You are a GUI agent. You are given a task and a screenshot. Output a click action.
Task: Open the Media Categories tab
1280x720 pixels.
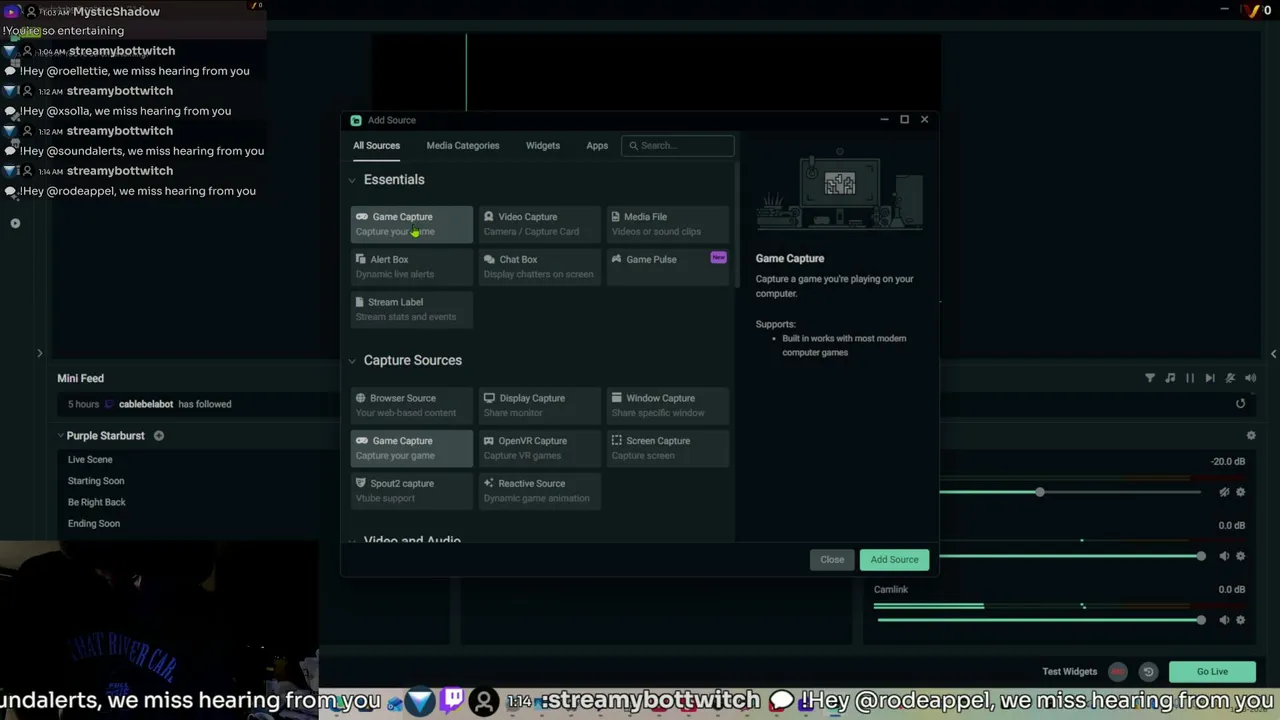[x=463, y=146]
